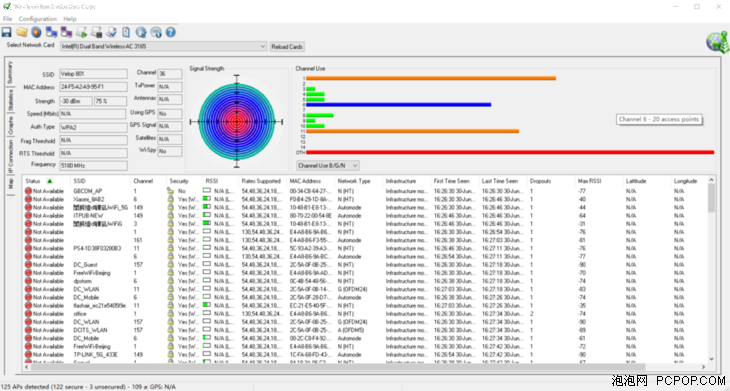
Task: Click the floppy disk save icon
Action: 7,32
